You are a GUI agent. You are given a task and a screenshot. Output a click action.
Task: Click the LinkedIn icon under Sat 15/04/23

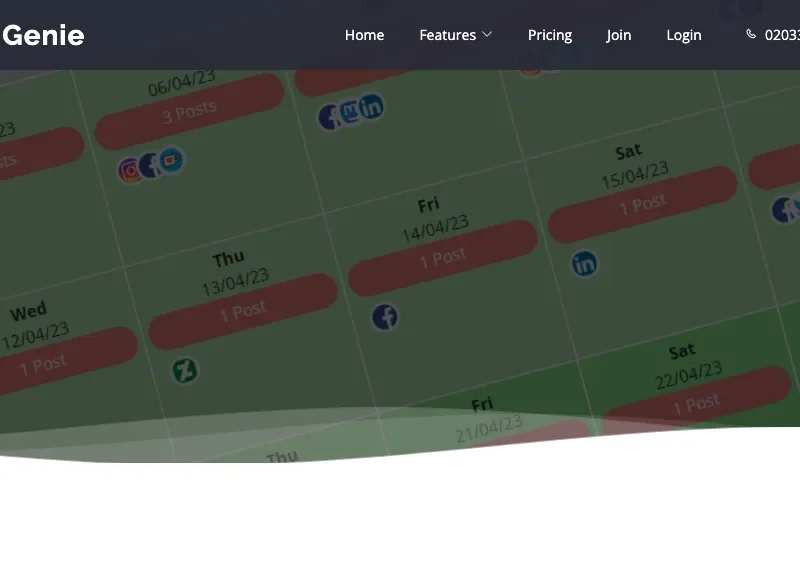coord(584,263)
